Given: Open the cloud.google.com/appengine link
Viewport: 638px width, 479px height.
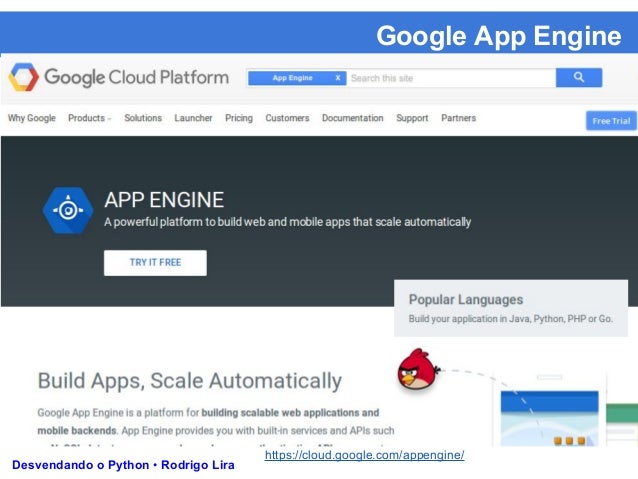Looking at the screenshot, I should point(364,455).
